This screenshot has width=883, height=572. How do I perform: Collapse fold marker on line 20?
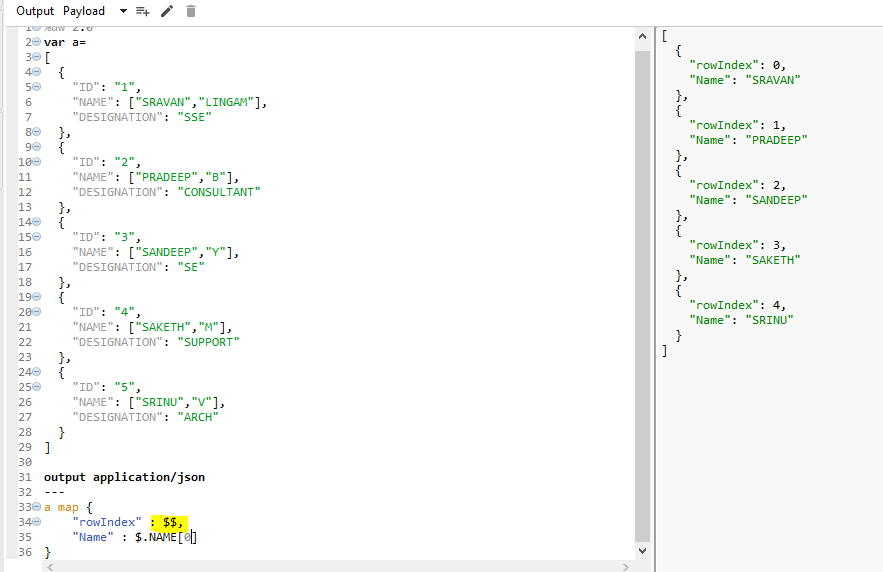pyautogui.click(x=37, y=312)
